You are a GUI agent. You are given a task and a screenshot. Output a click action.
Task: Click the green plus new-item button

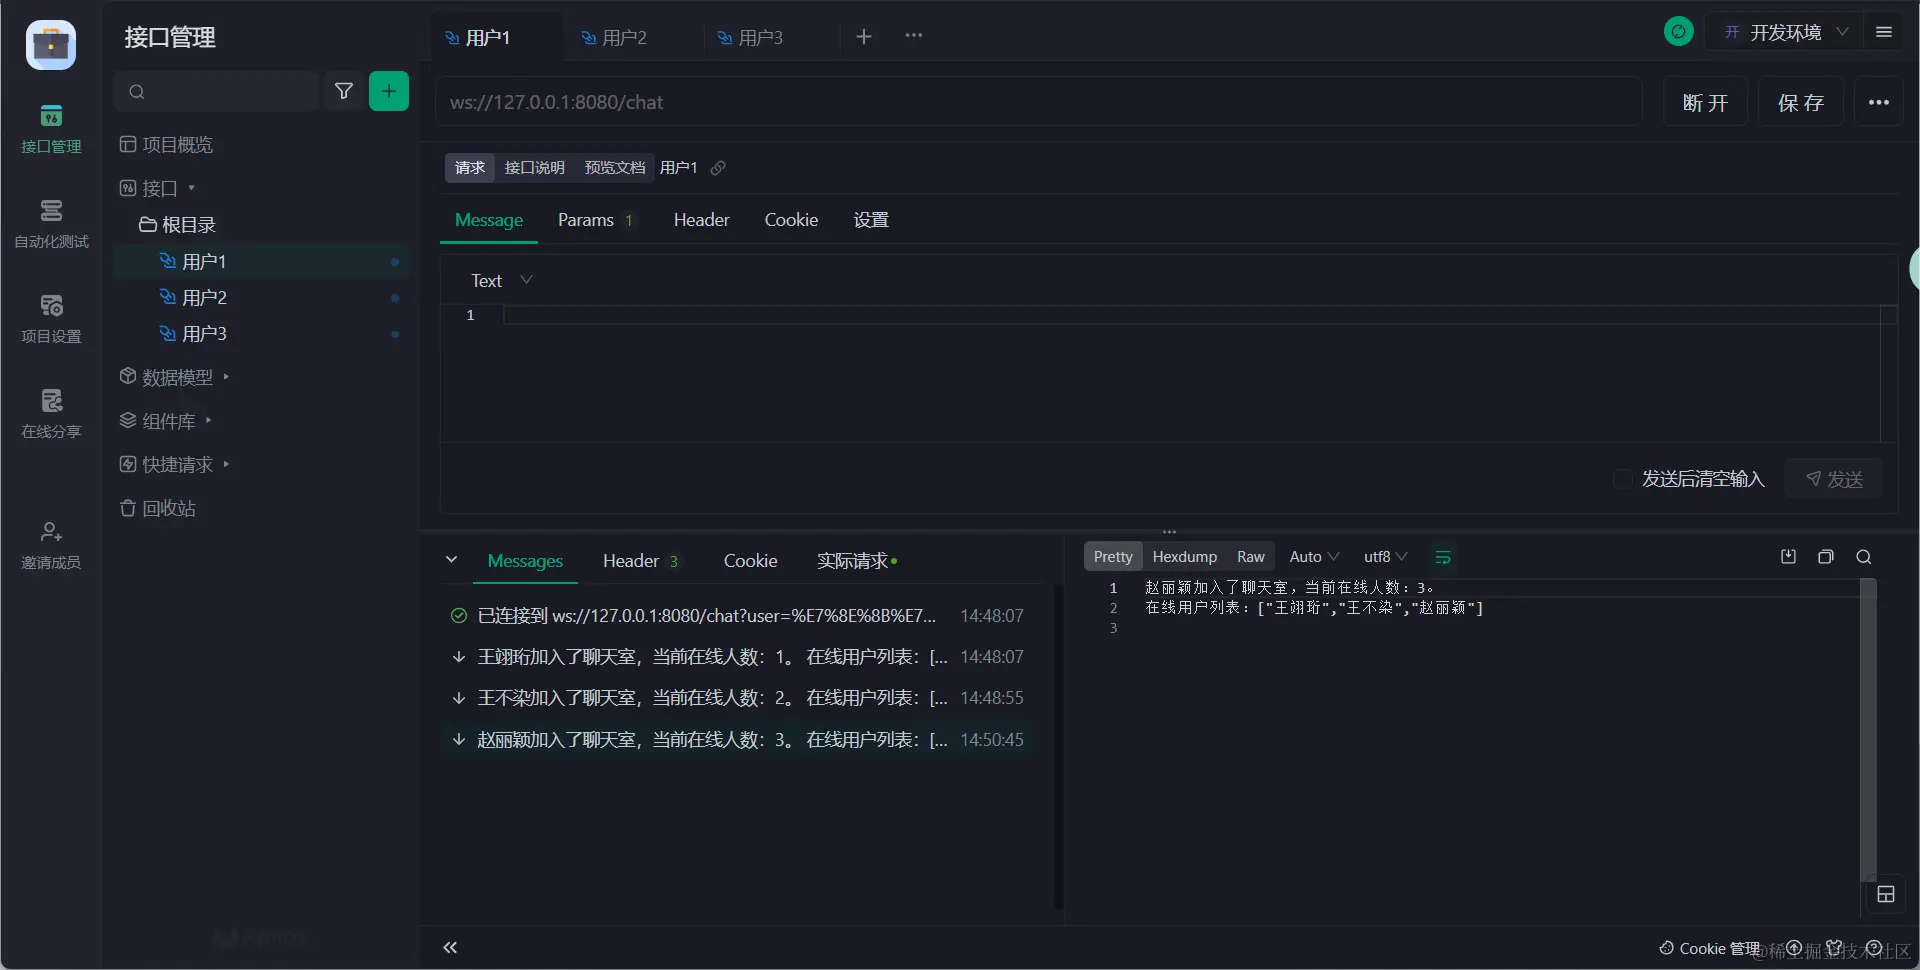point(389,91)
